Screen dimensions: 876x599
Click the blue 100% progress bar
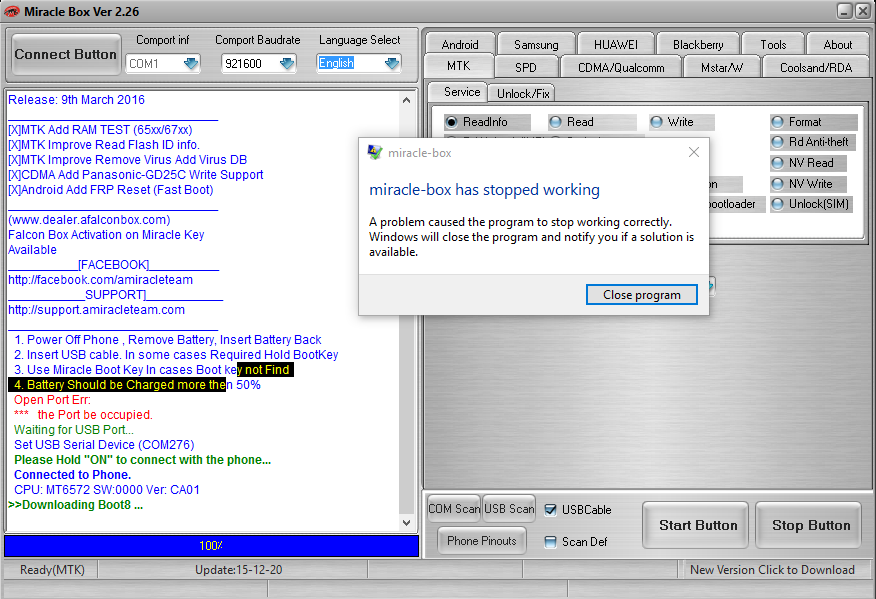coord(211,546)
